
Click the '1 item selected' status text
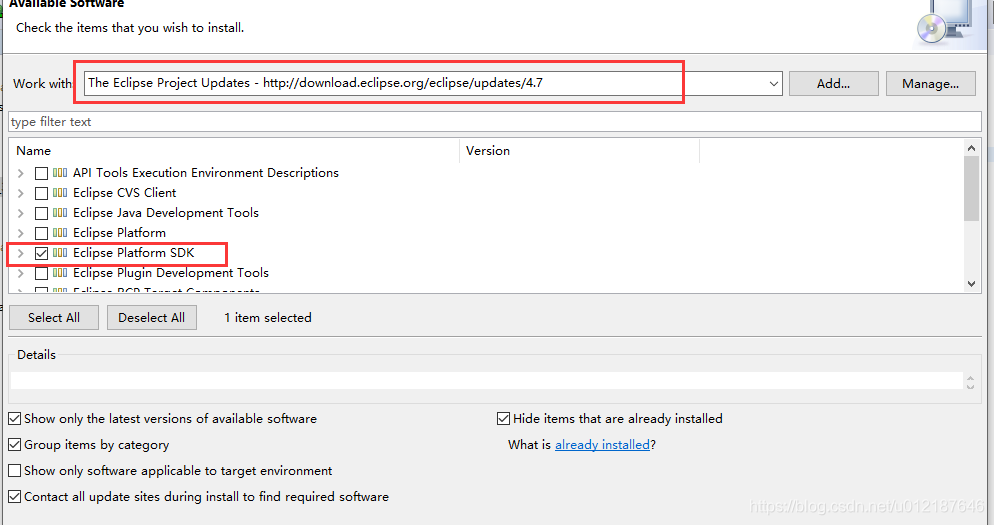coord(268,318)
